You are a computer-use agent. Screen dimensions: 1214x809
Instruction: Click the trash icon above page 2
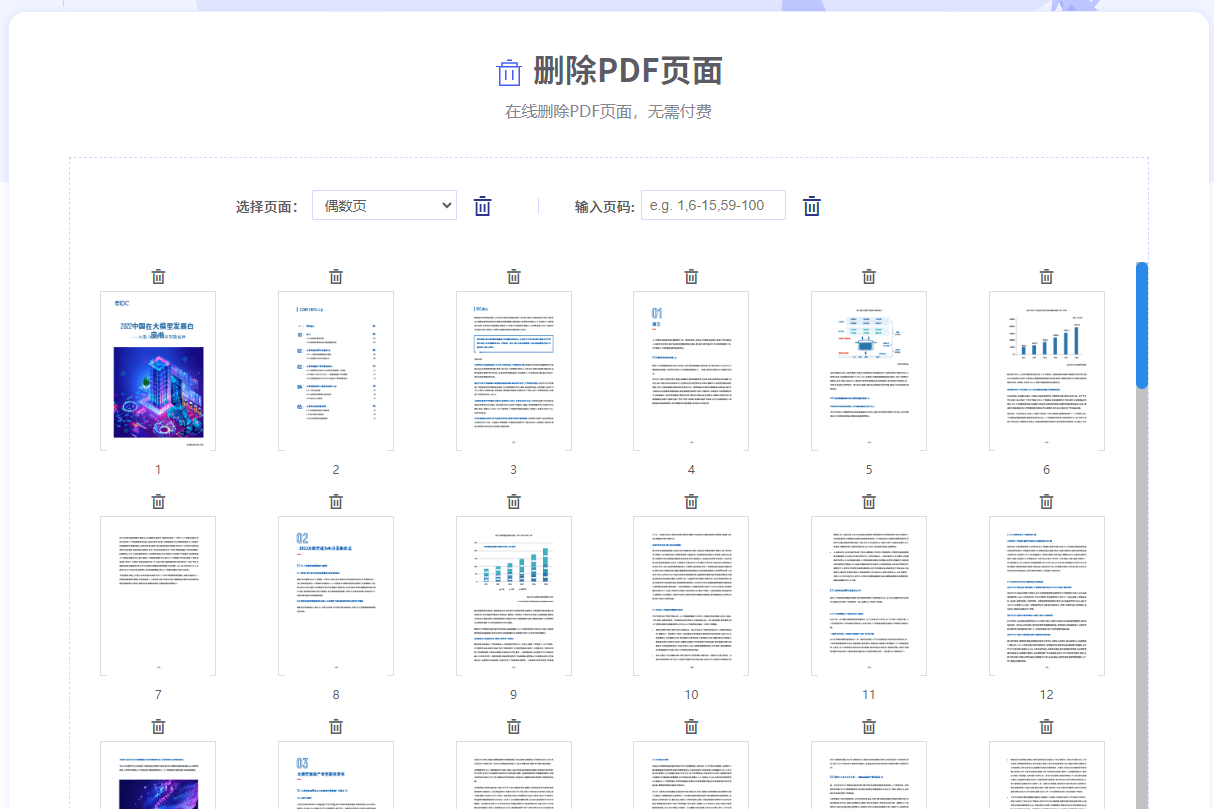pos(335,275)
